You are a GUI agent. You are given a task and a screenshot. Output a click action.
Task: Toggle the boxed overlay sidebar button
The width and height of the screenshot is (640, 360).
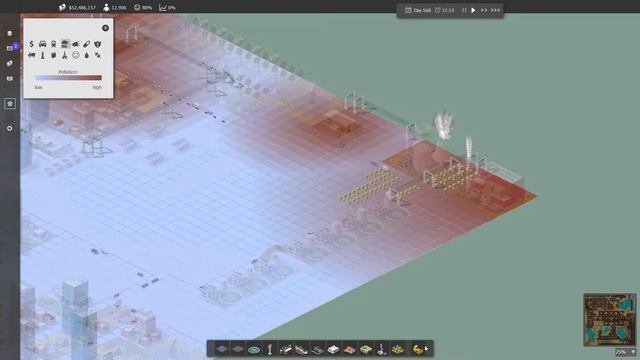point(10,103)
